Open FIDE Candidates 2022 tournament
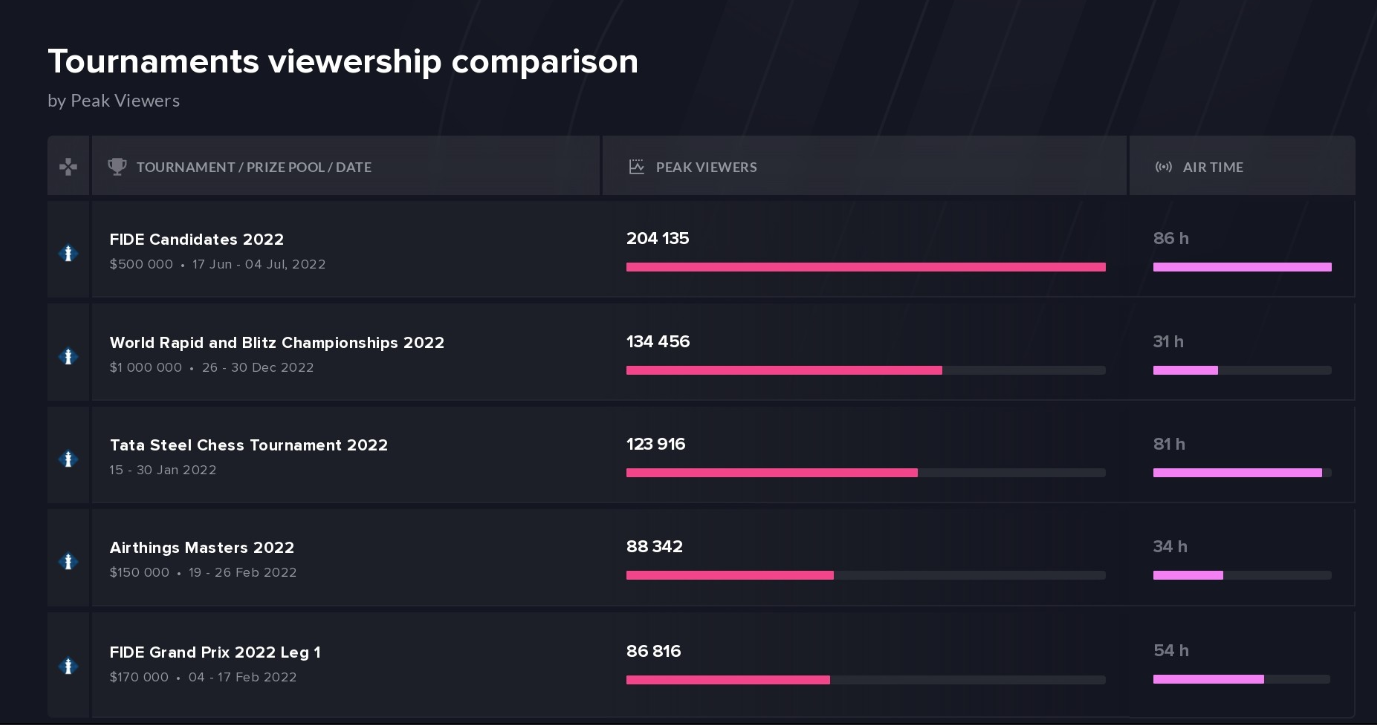1377x725 pixels. (x=197, y=240)
